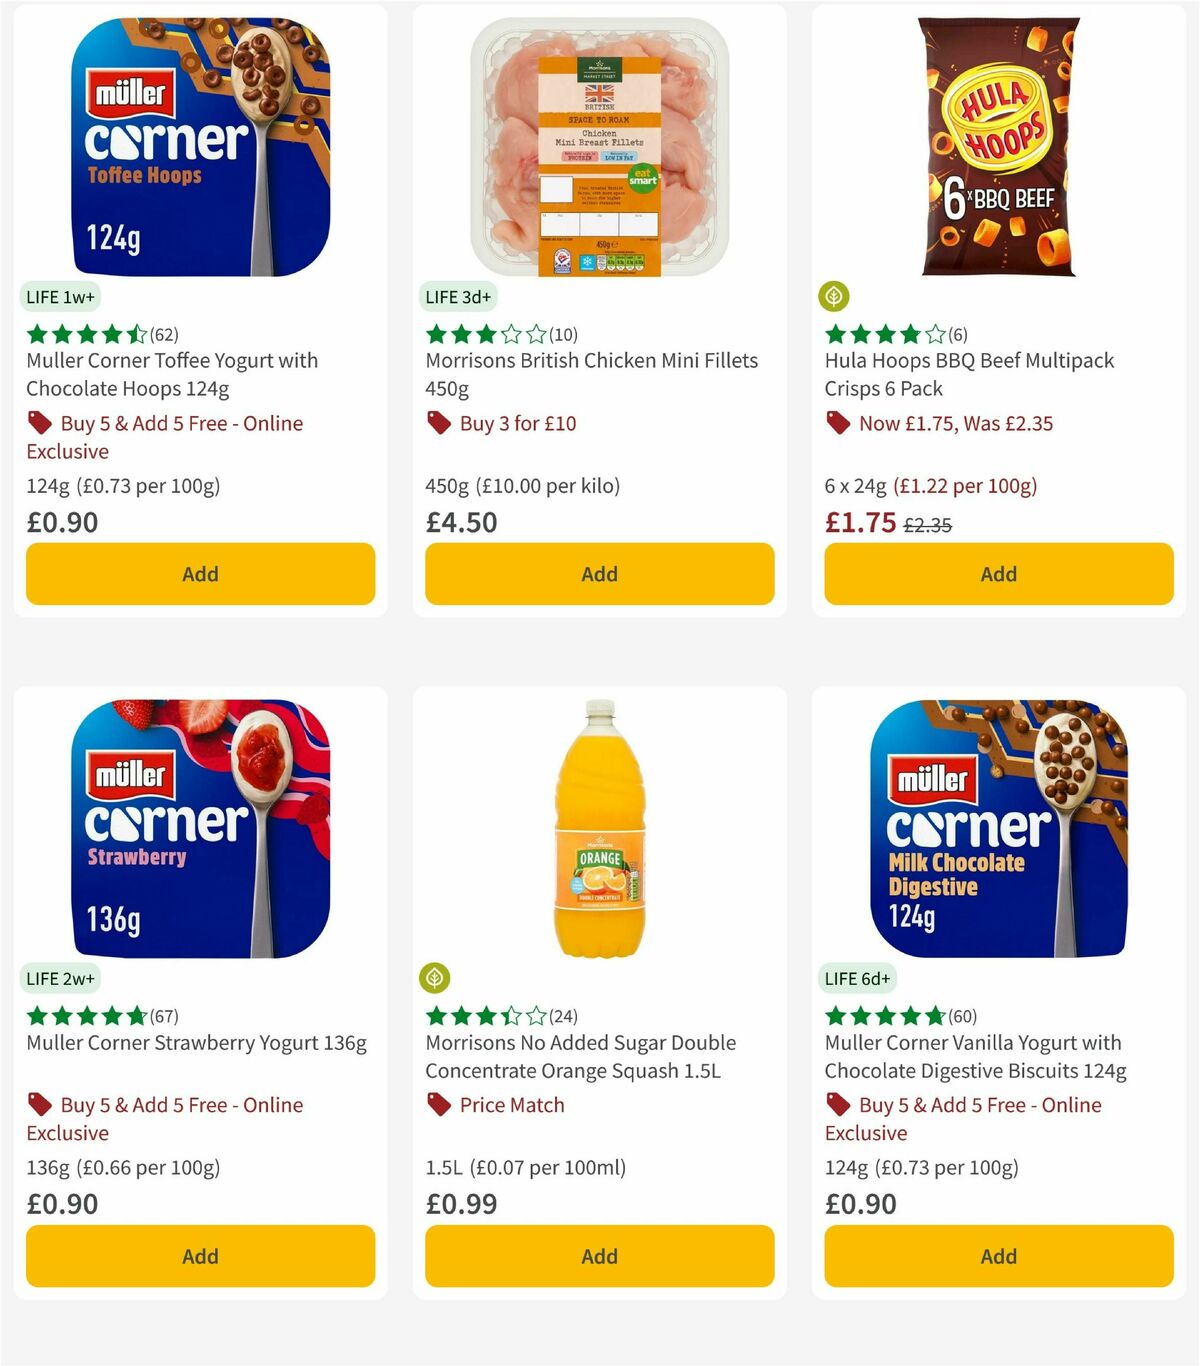Open the Muller Corner Toffee Yogurt product page
The image size is (1200, 1366).
[171, 374]
